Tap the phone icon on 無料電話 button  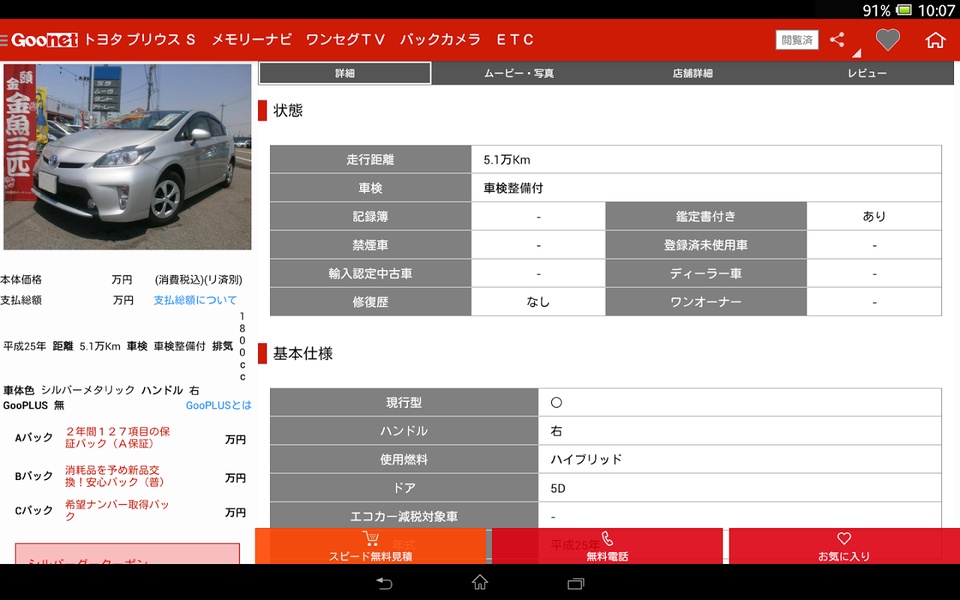click(607, 539)
